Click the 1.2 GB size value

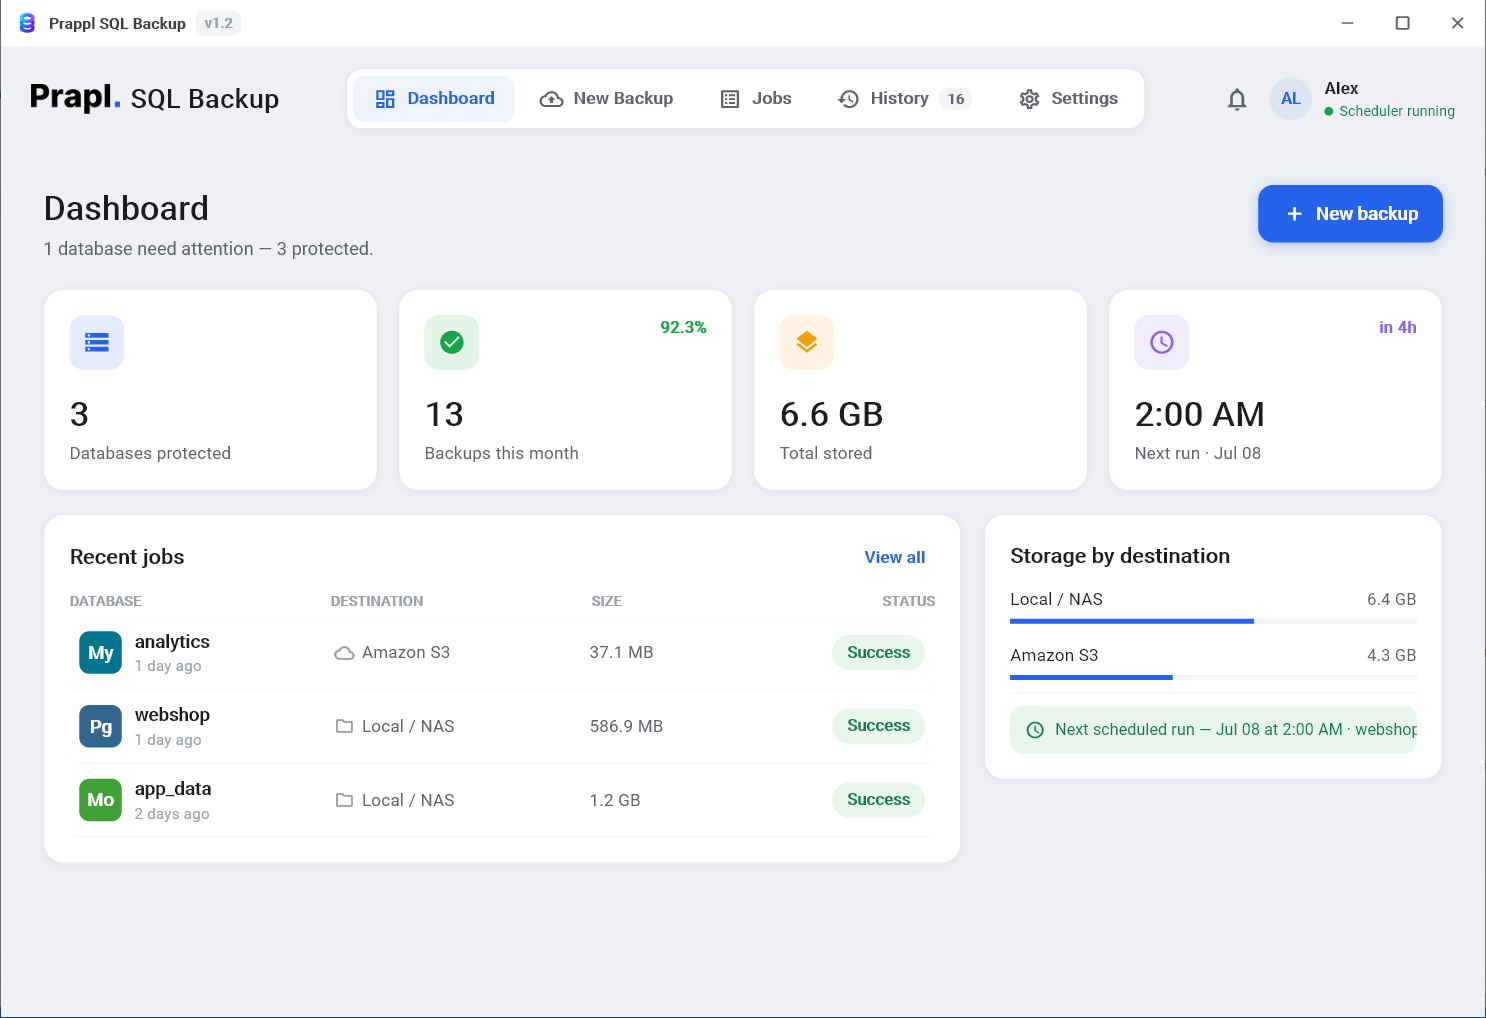coord(615,801)
